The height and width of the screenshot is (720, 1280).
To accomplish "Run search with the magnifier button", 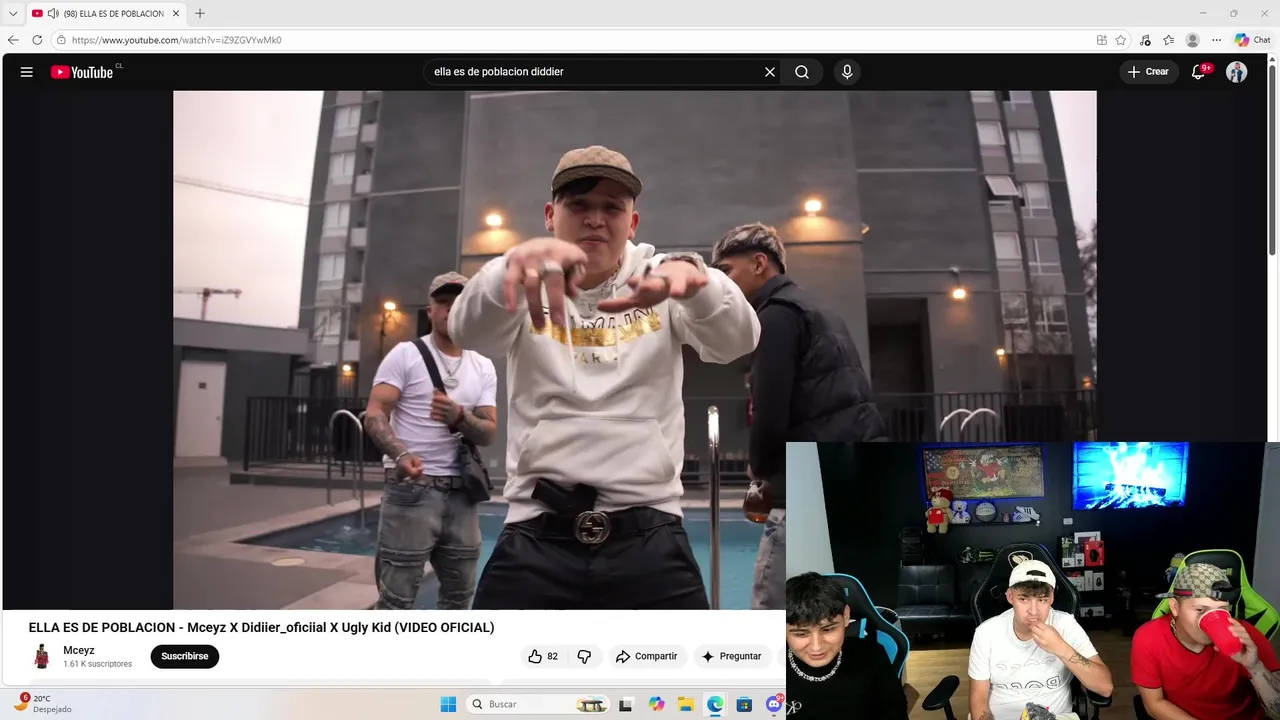I will click(802, 72).
